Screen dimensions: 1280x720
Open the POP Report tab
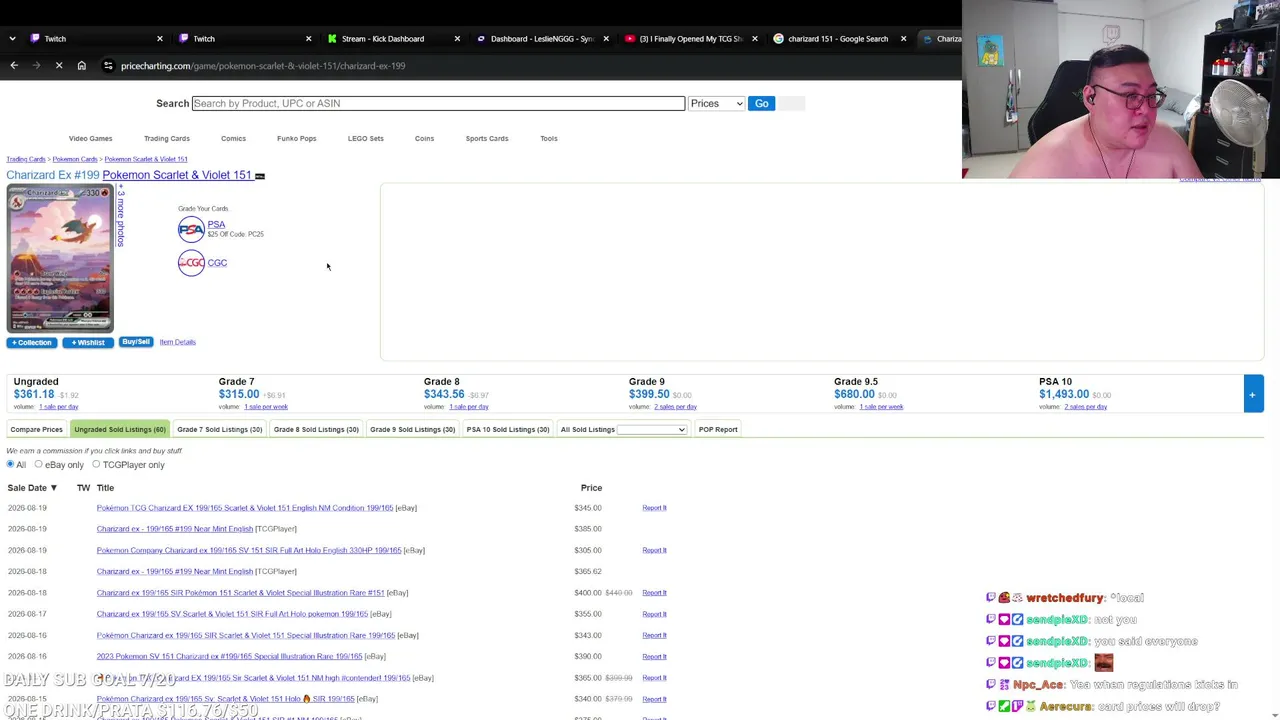718,430
